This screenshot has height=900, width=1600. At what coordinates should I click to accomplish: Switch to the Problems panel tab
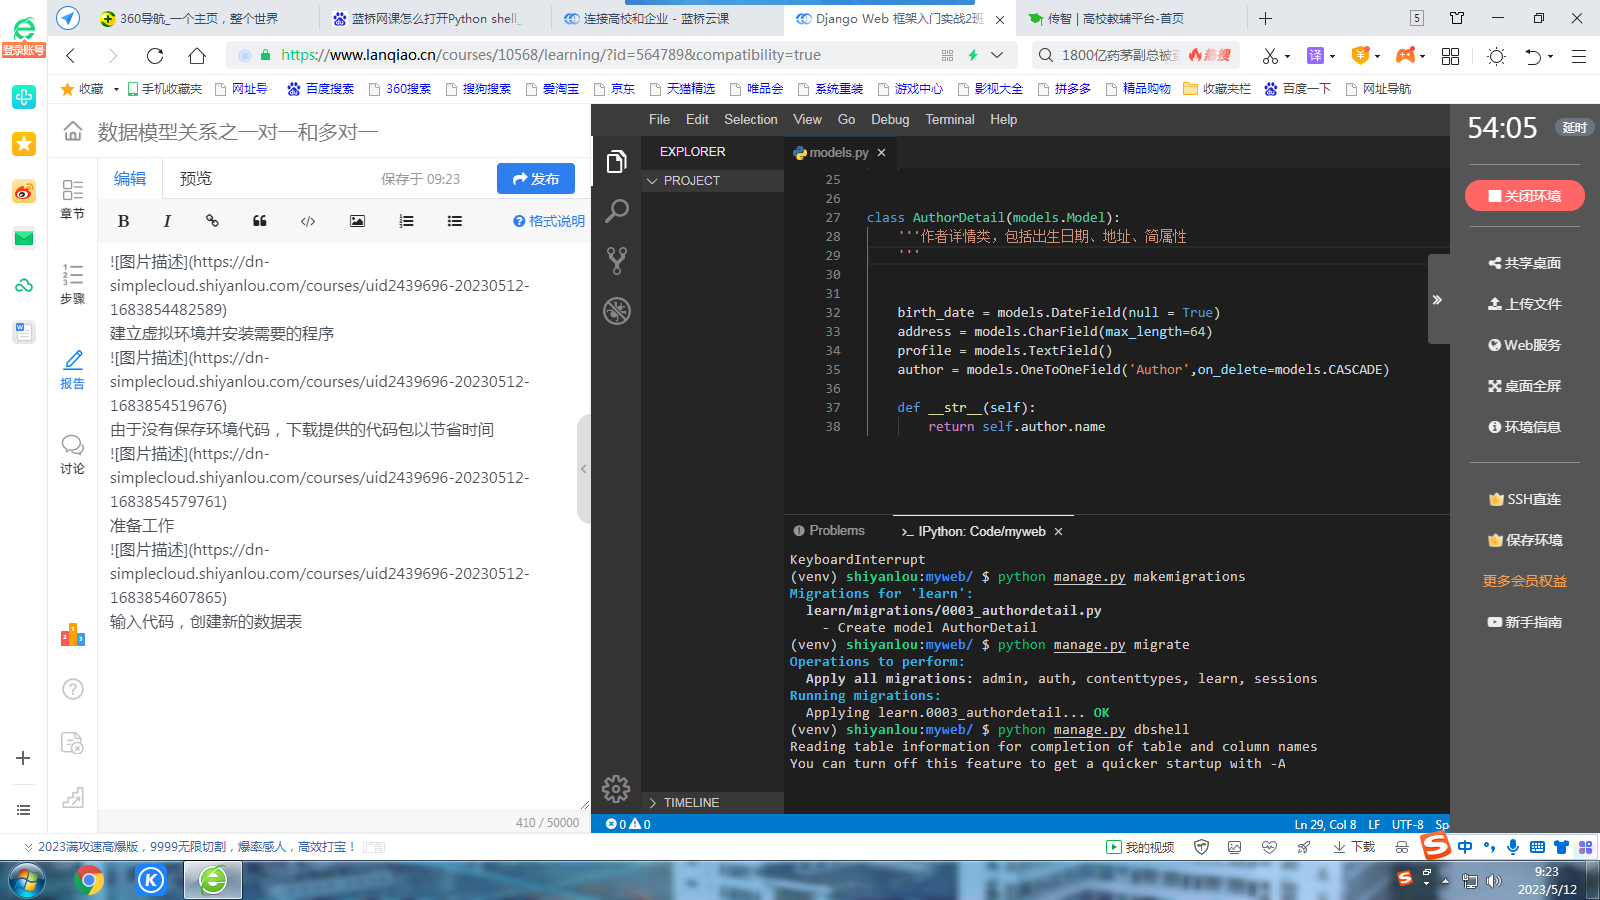coord(829,531)
